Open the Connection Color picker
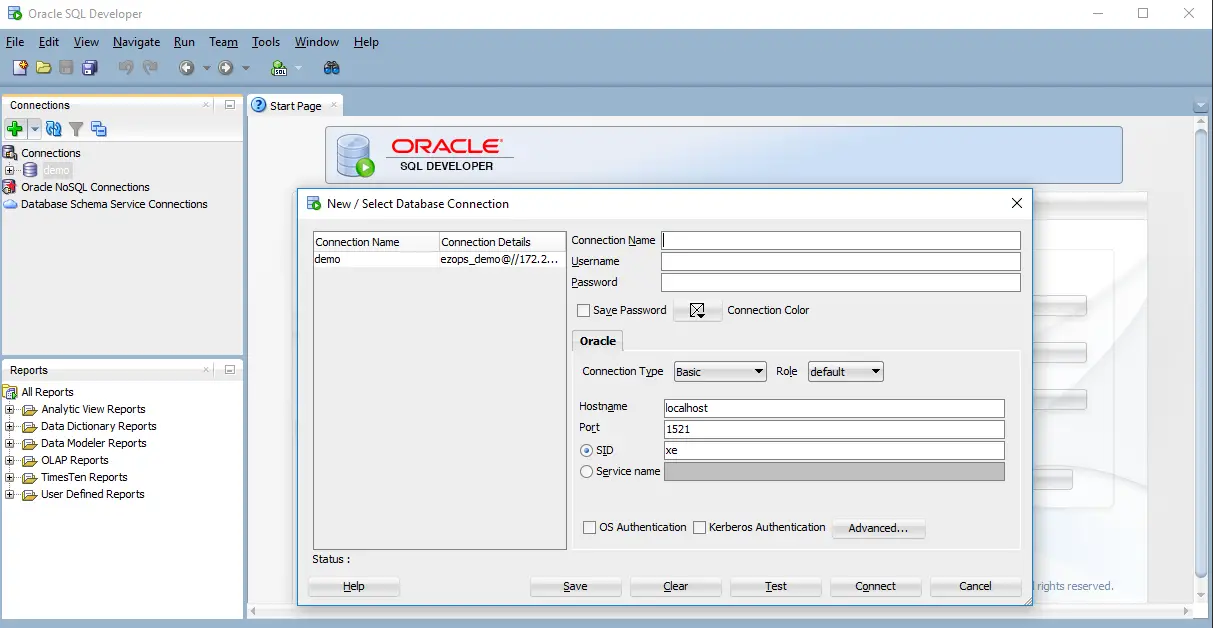This screenshot has width=1213, height=628. click(698, 311)
